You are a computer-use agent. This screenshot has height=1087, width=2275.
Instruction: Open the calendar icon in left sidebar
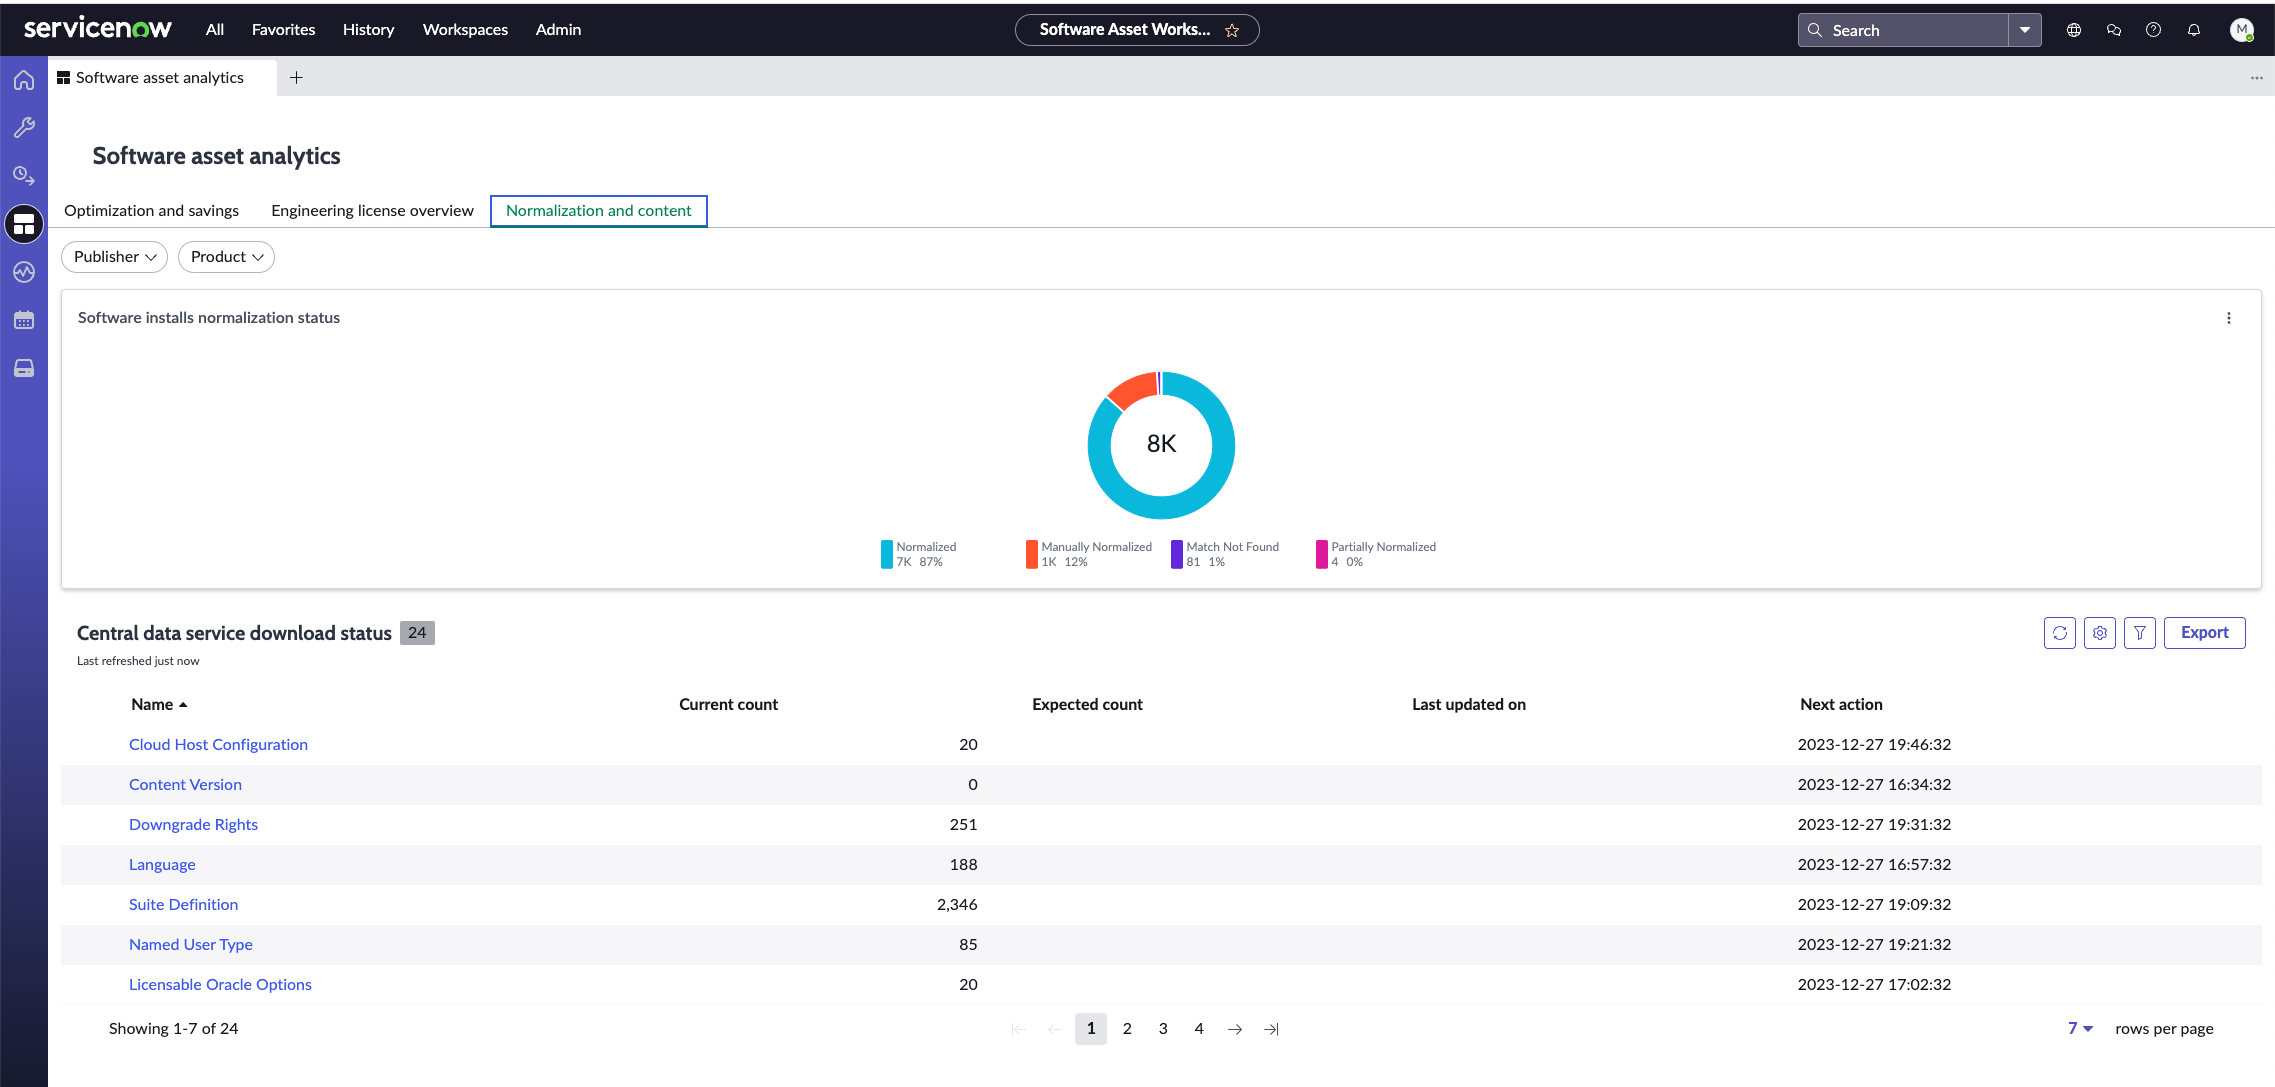[x=24, y=320]
